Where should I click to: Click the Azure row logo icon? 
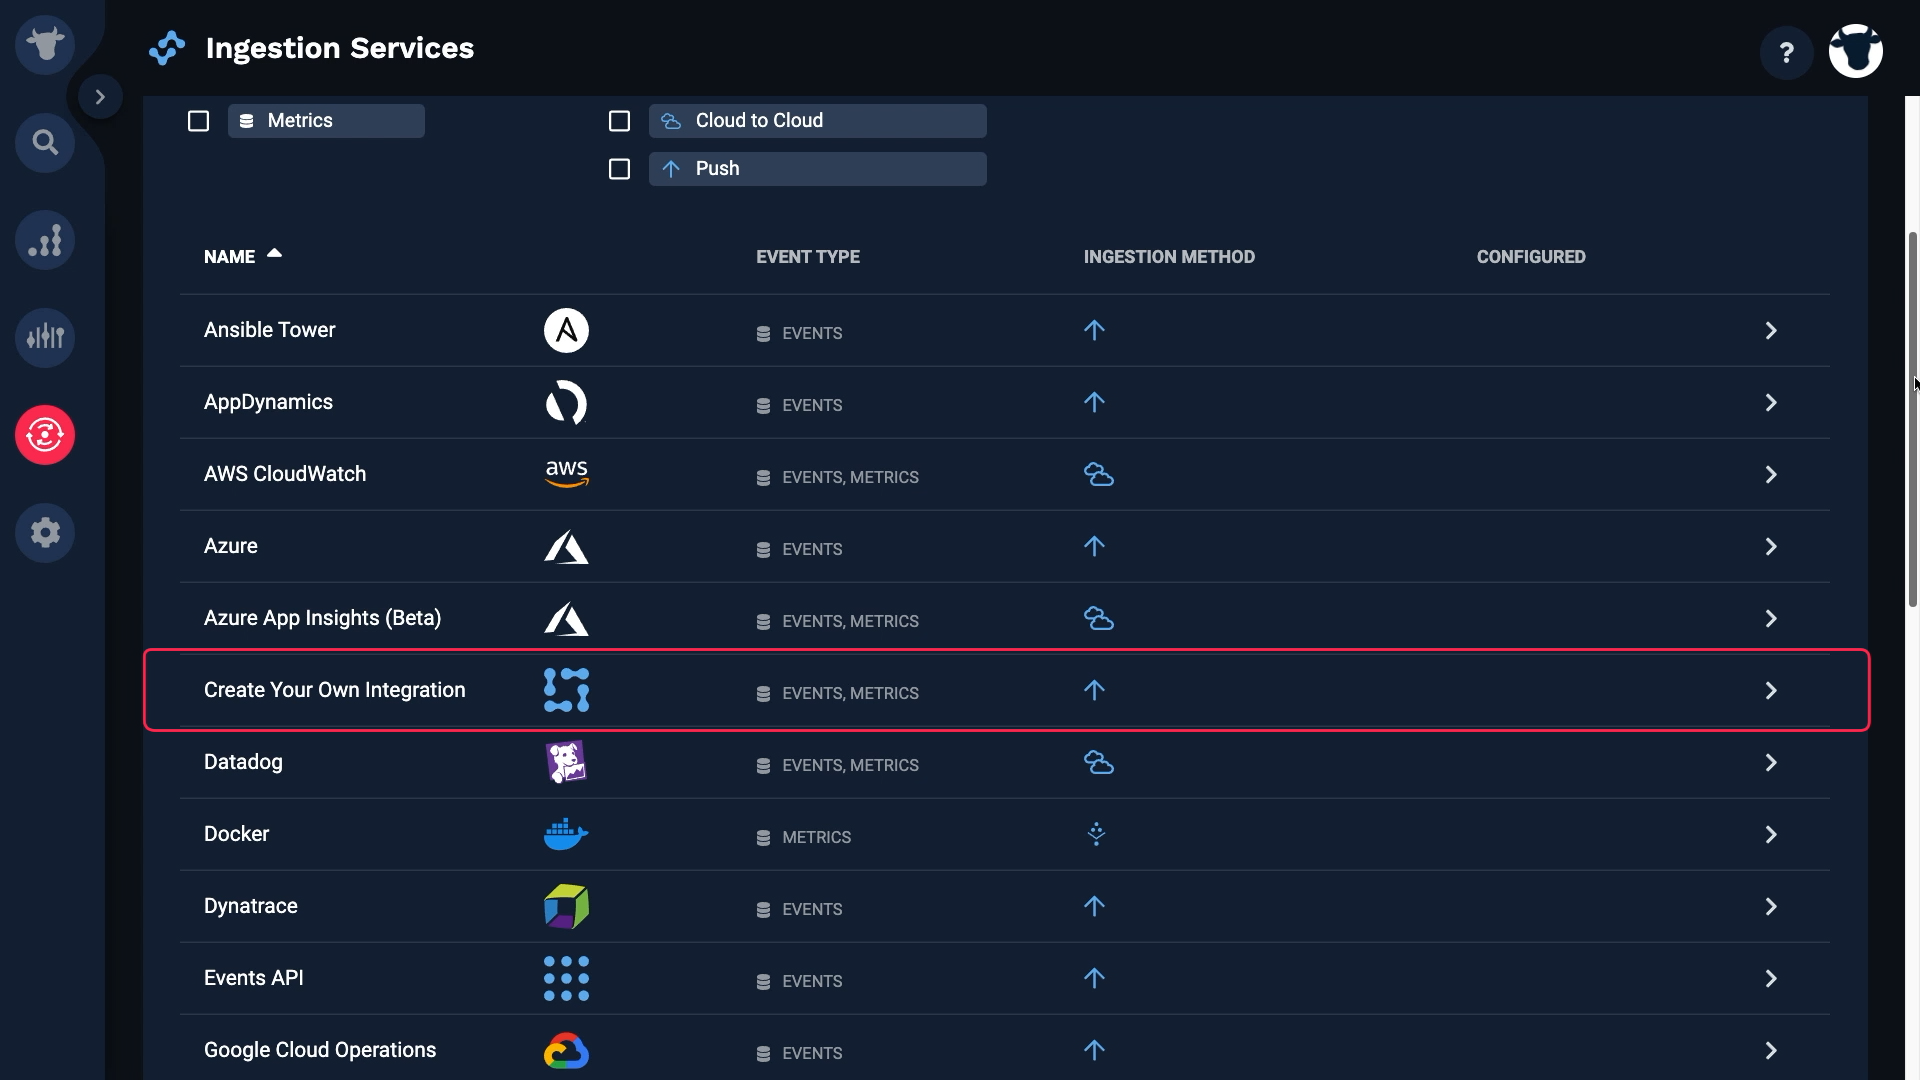566,547
